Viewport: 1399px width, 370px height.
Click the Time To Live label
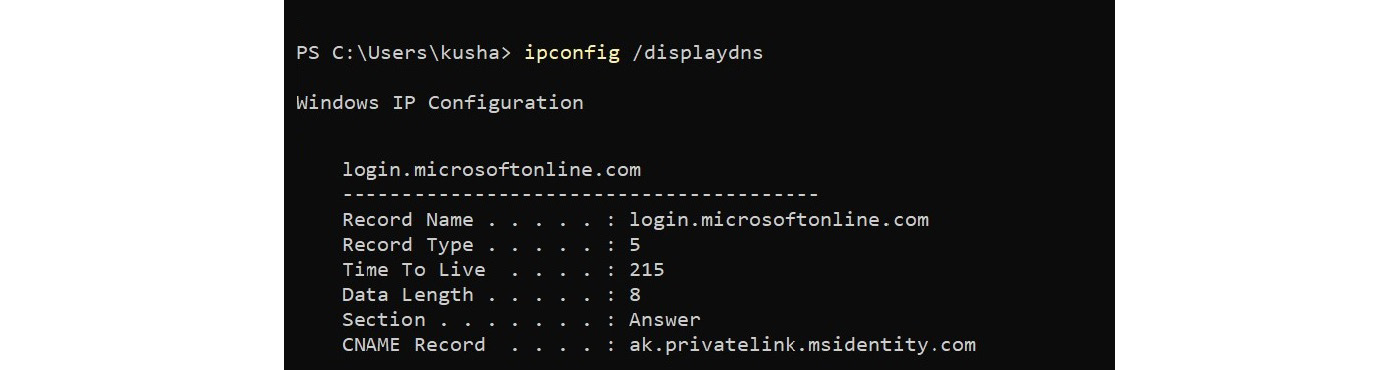pyautogui.click(x=413, y=270)
